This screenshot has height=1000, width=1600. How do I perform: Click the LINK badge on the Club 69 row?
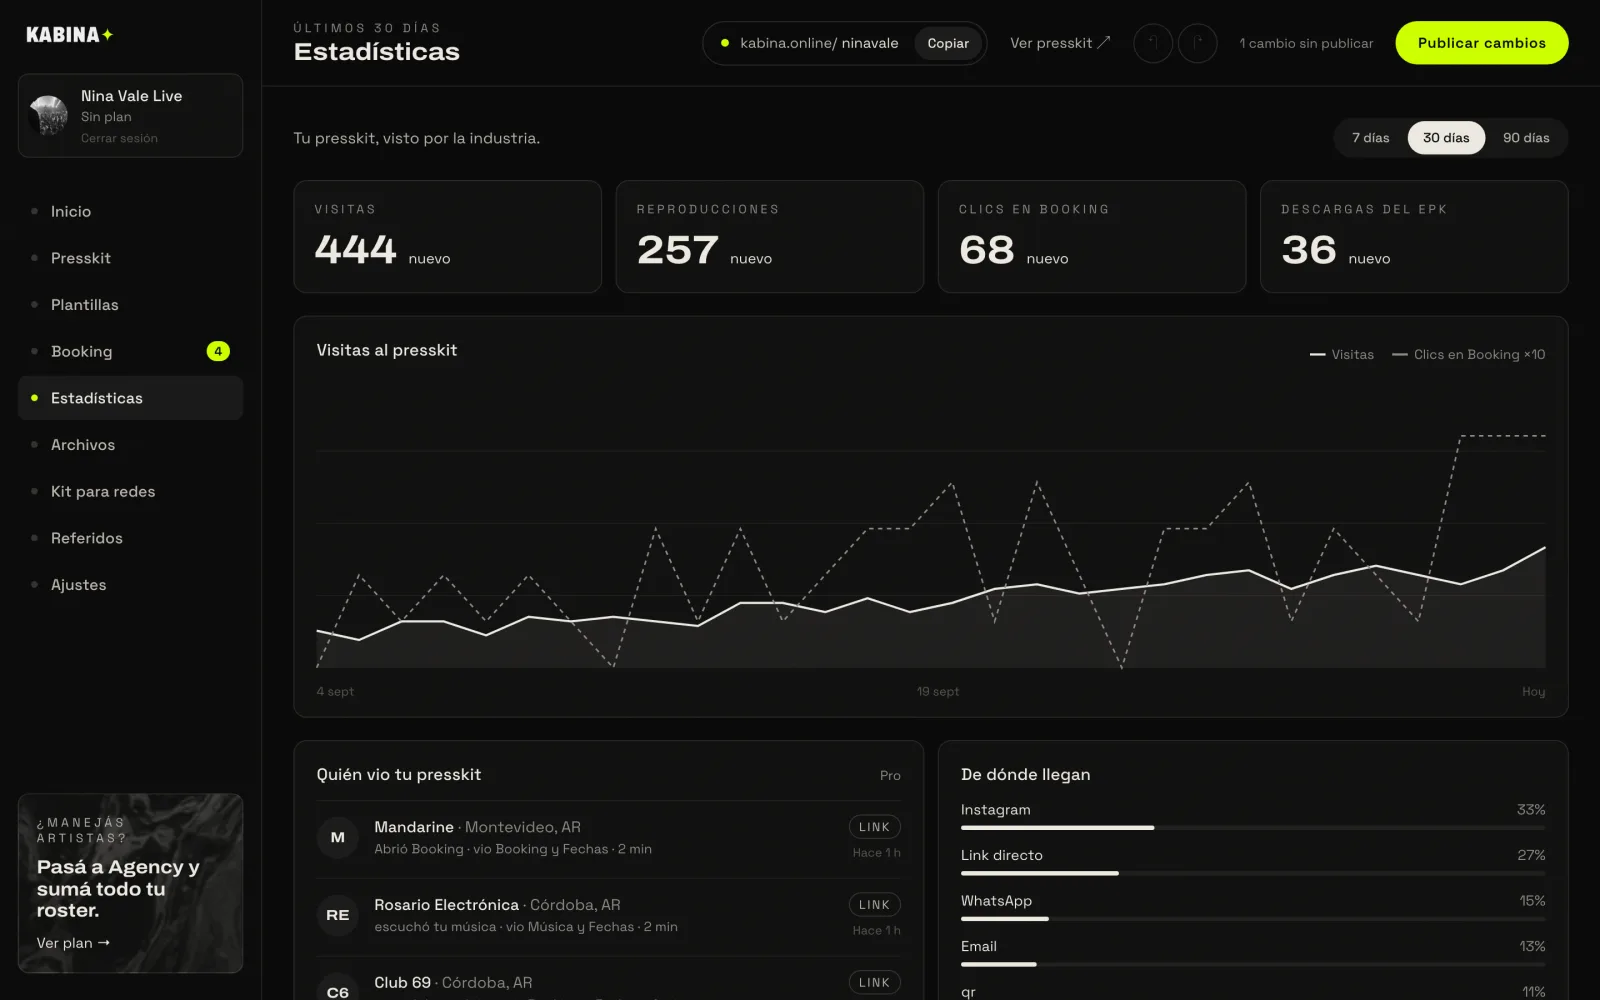tap(874, 983)
